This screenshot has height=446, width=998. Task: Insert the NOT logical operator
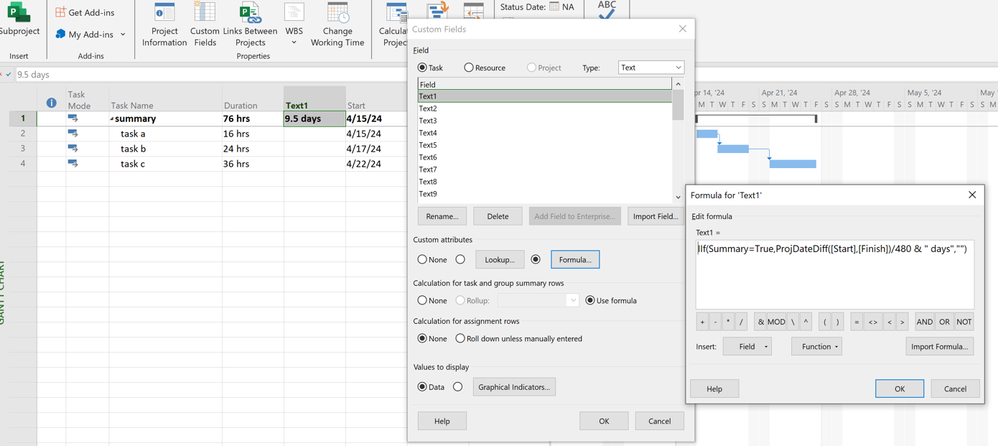964,322
